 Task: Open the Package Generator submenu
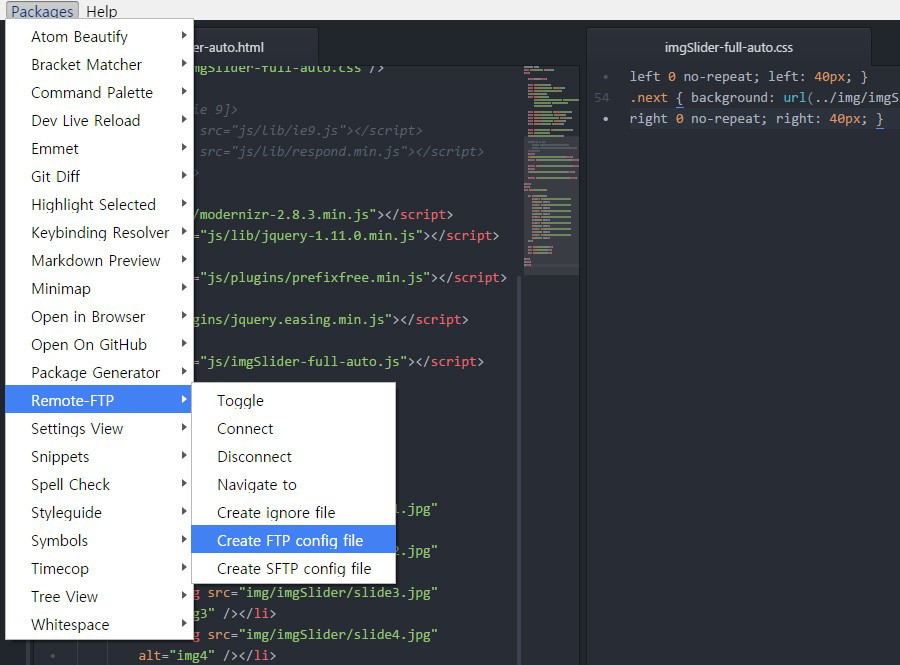[99, 373]
